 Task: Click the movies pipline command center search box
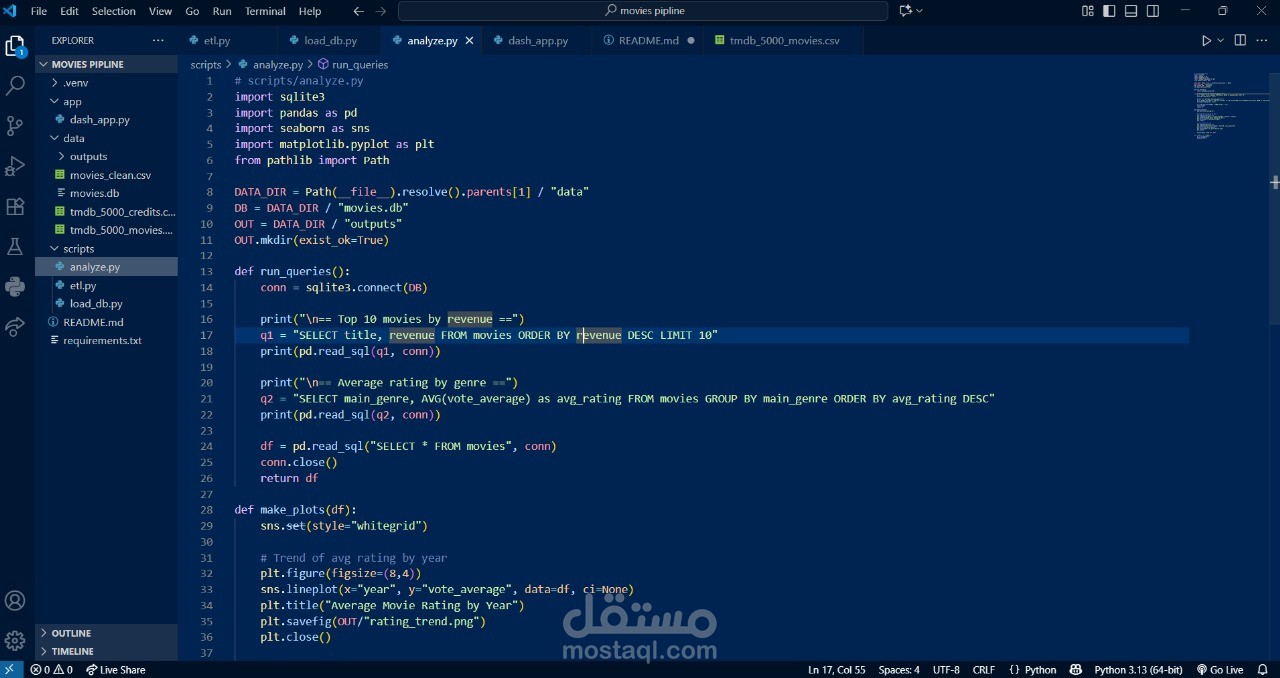coord(643,11)
